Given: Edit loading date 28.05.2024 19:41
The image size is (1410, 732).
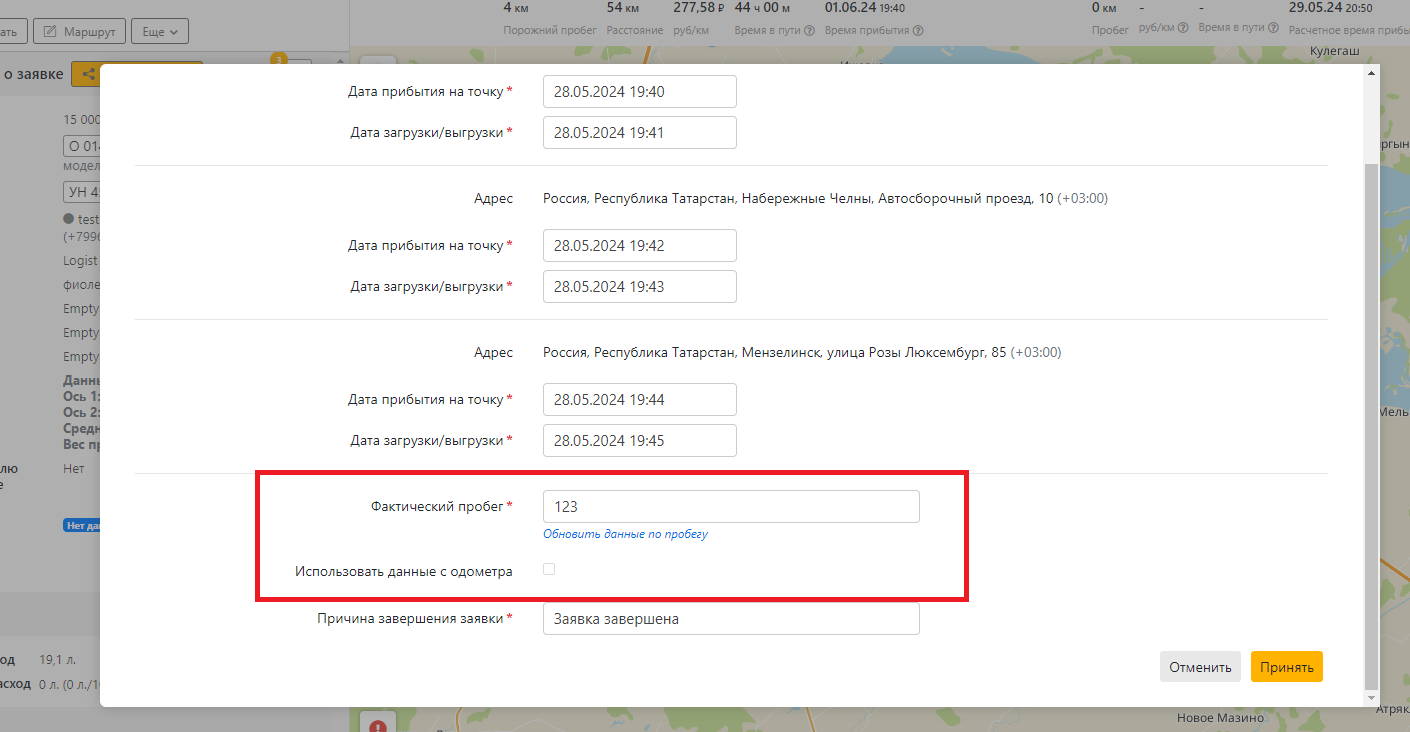Looking at the screenshot, I should [640, 132].
